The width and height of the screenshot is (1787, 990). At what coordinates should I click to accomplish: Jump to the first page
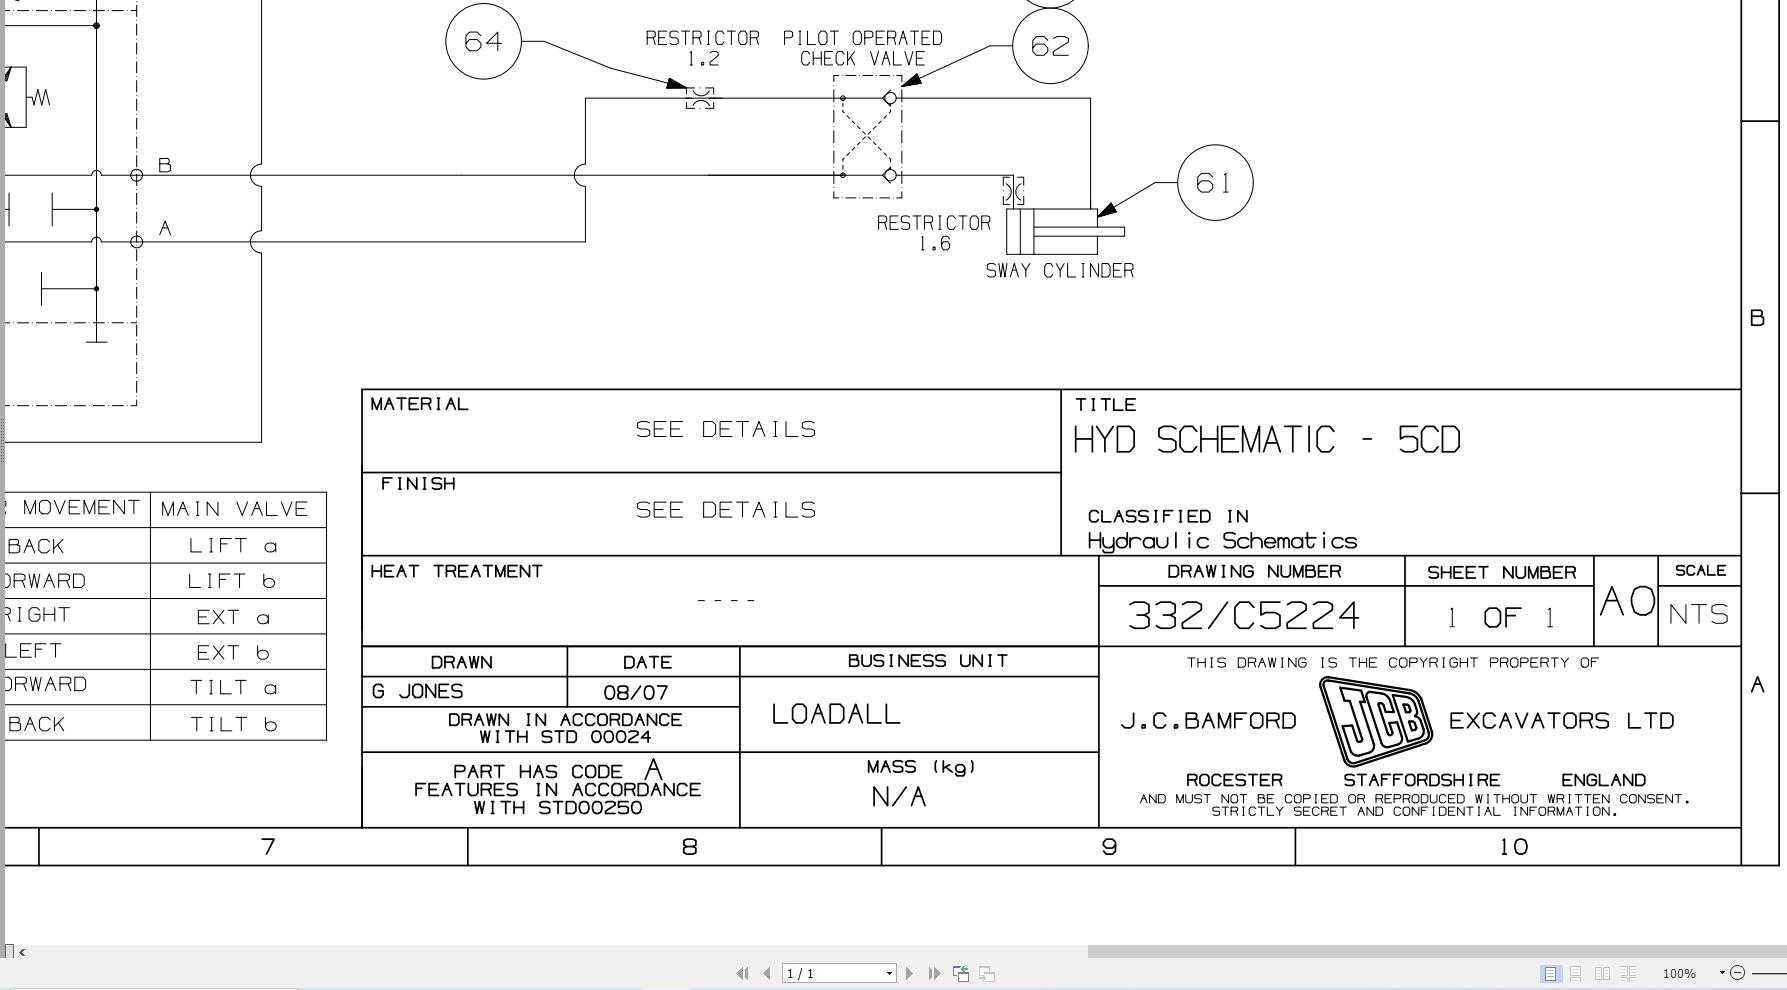pyautogui.click(x=744, y=972)
